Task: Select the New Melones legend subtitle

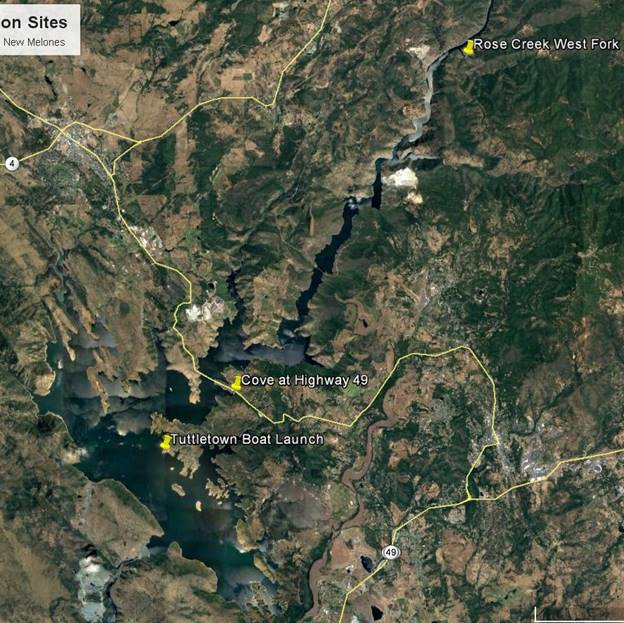Action: [34, 42]
